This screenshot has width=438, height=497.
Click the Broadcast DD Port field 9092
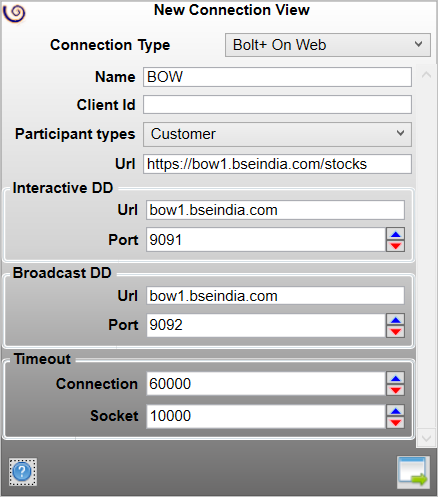tap(266, 325)
